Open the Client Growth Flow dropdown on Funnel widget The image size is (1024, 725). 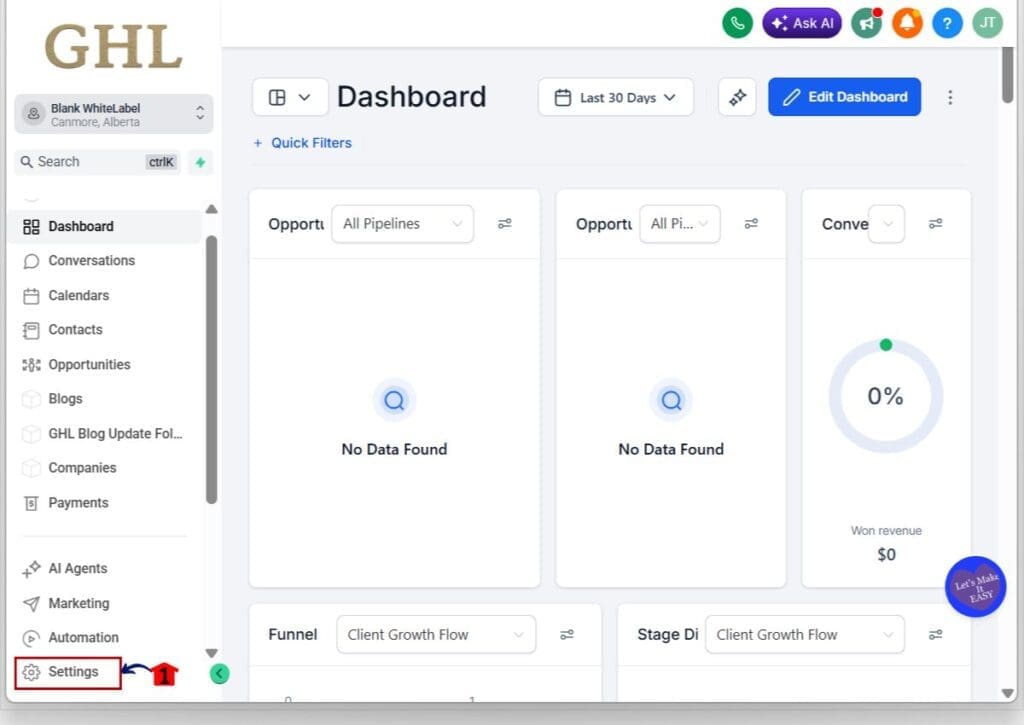tap(436, 634)
